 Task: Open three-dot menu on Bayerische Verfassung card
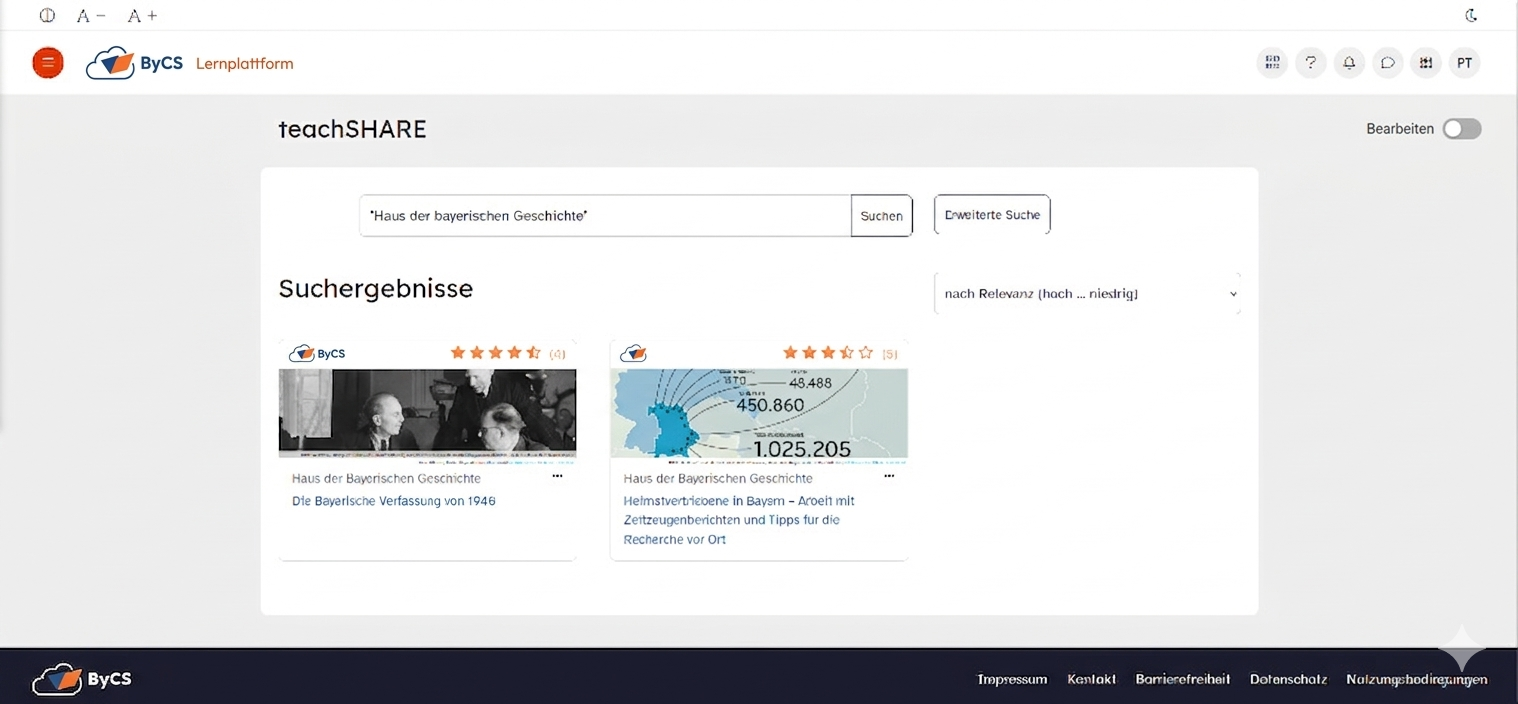pyautogui.click(x=557, y=477)
